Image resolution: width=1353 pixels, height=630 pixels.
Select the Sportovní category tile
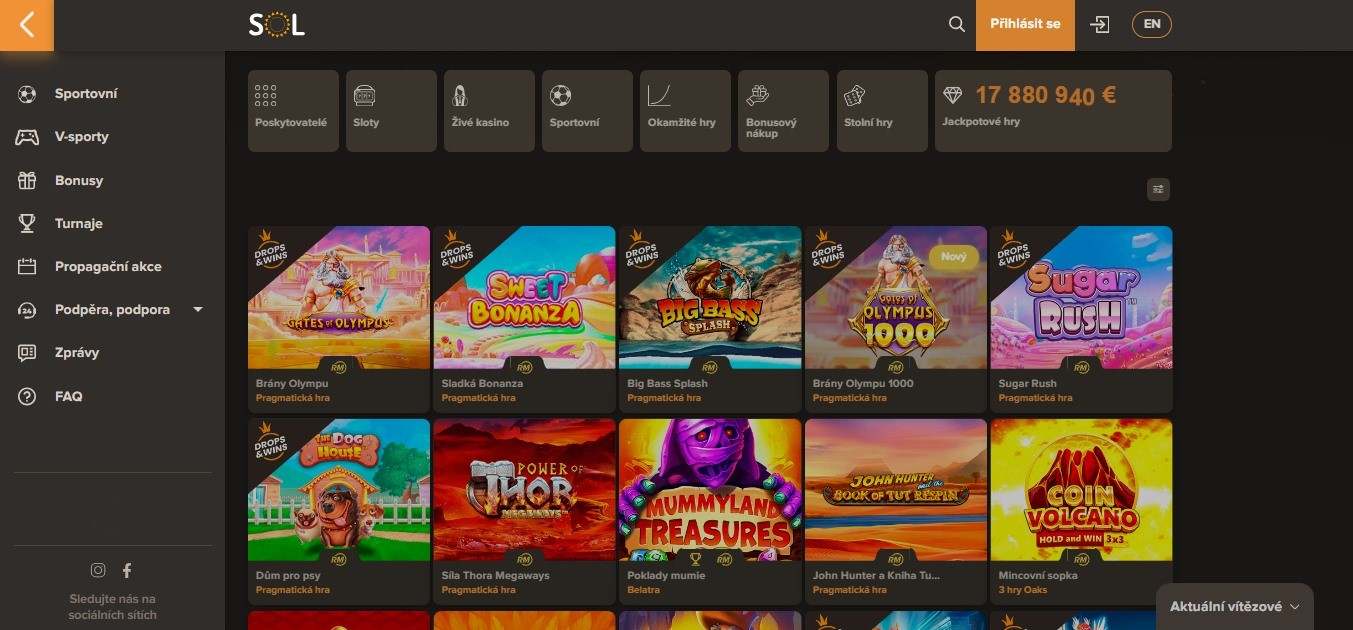pyautogui.click(x=587, y=111)
